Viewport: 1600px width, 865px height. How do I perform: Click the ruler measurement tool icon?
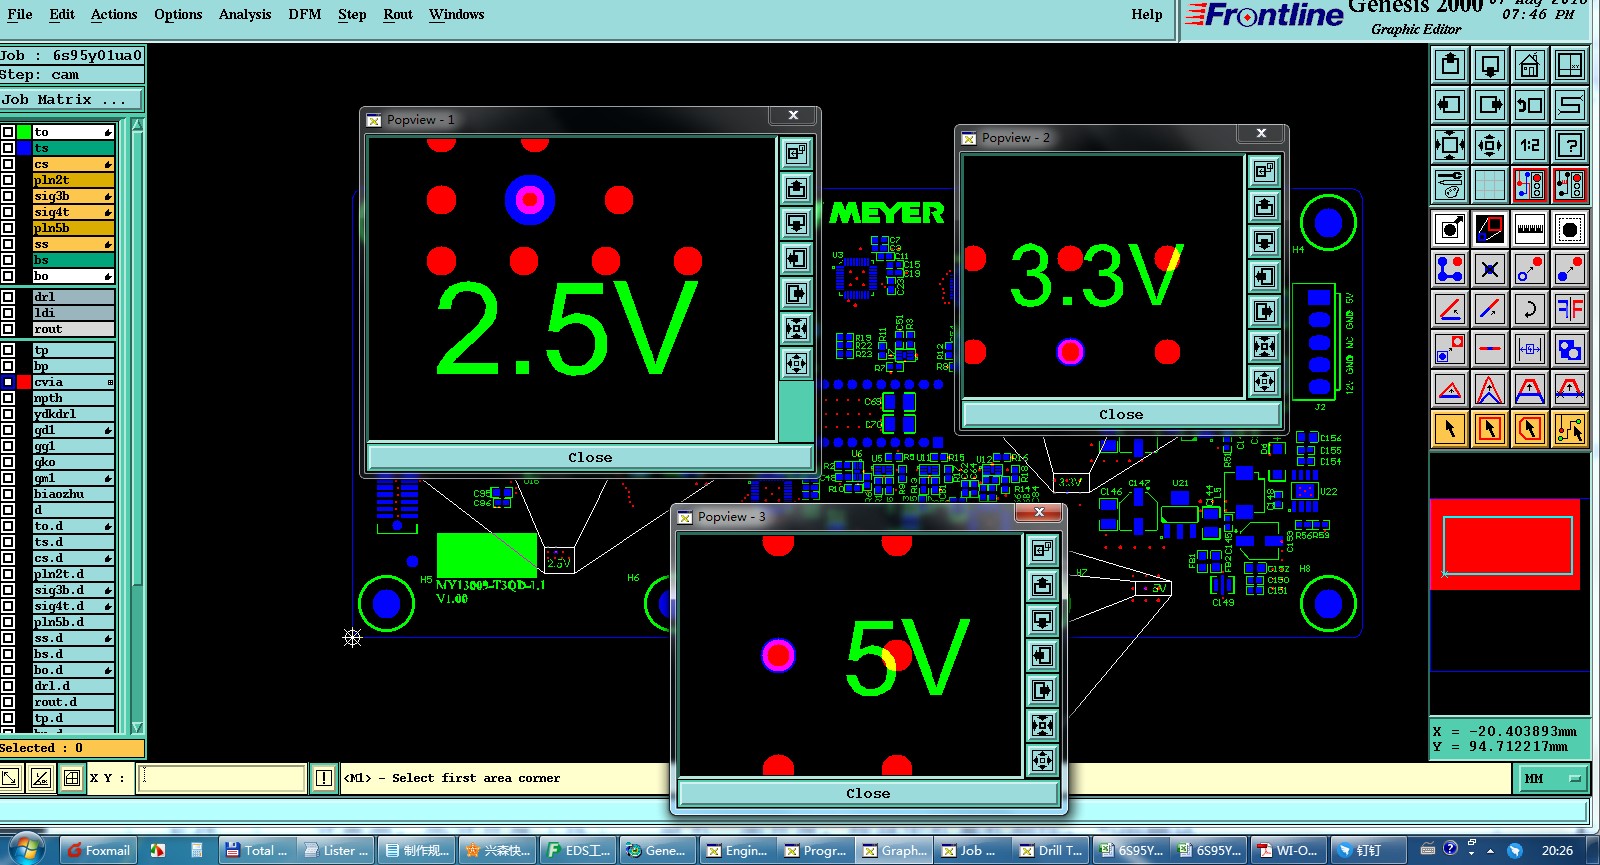[x=1530, y=229]
